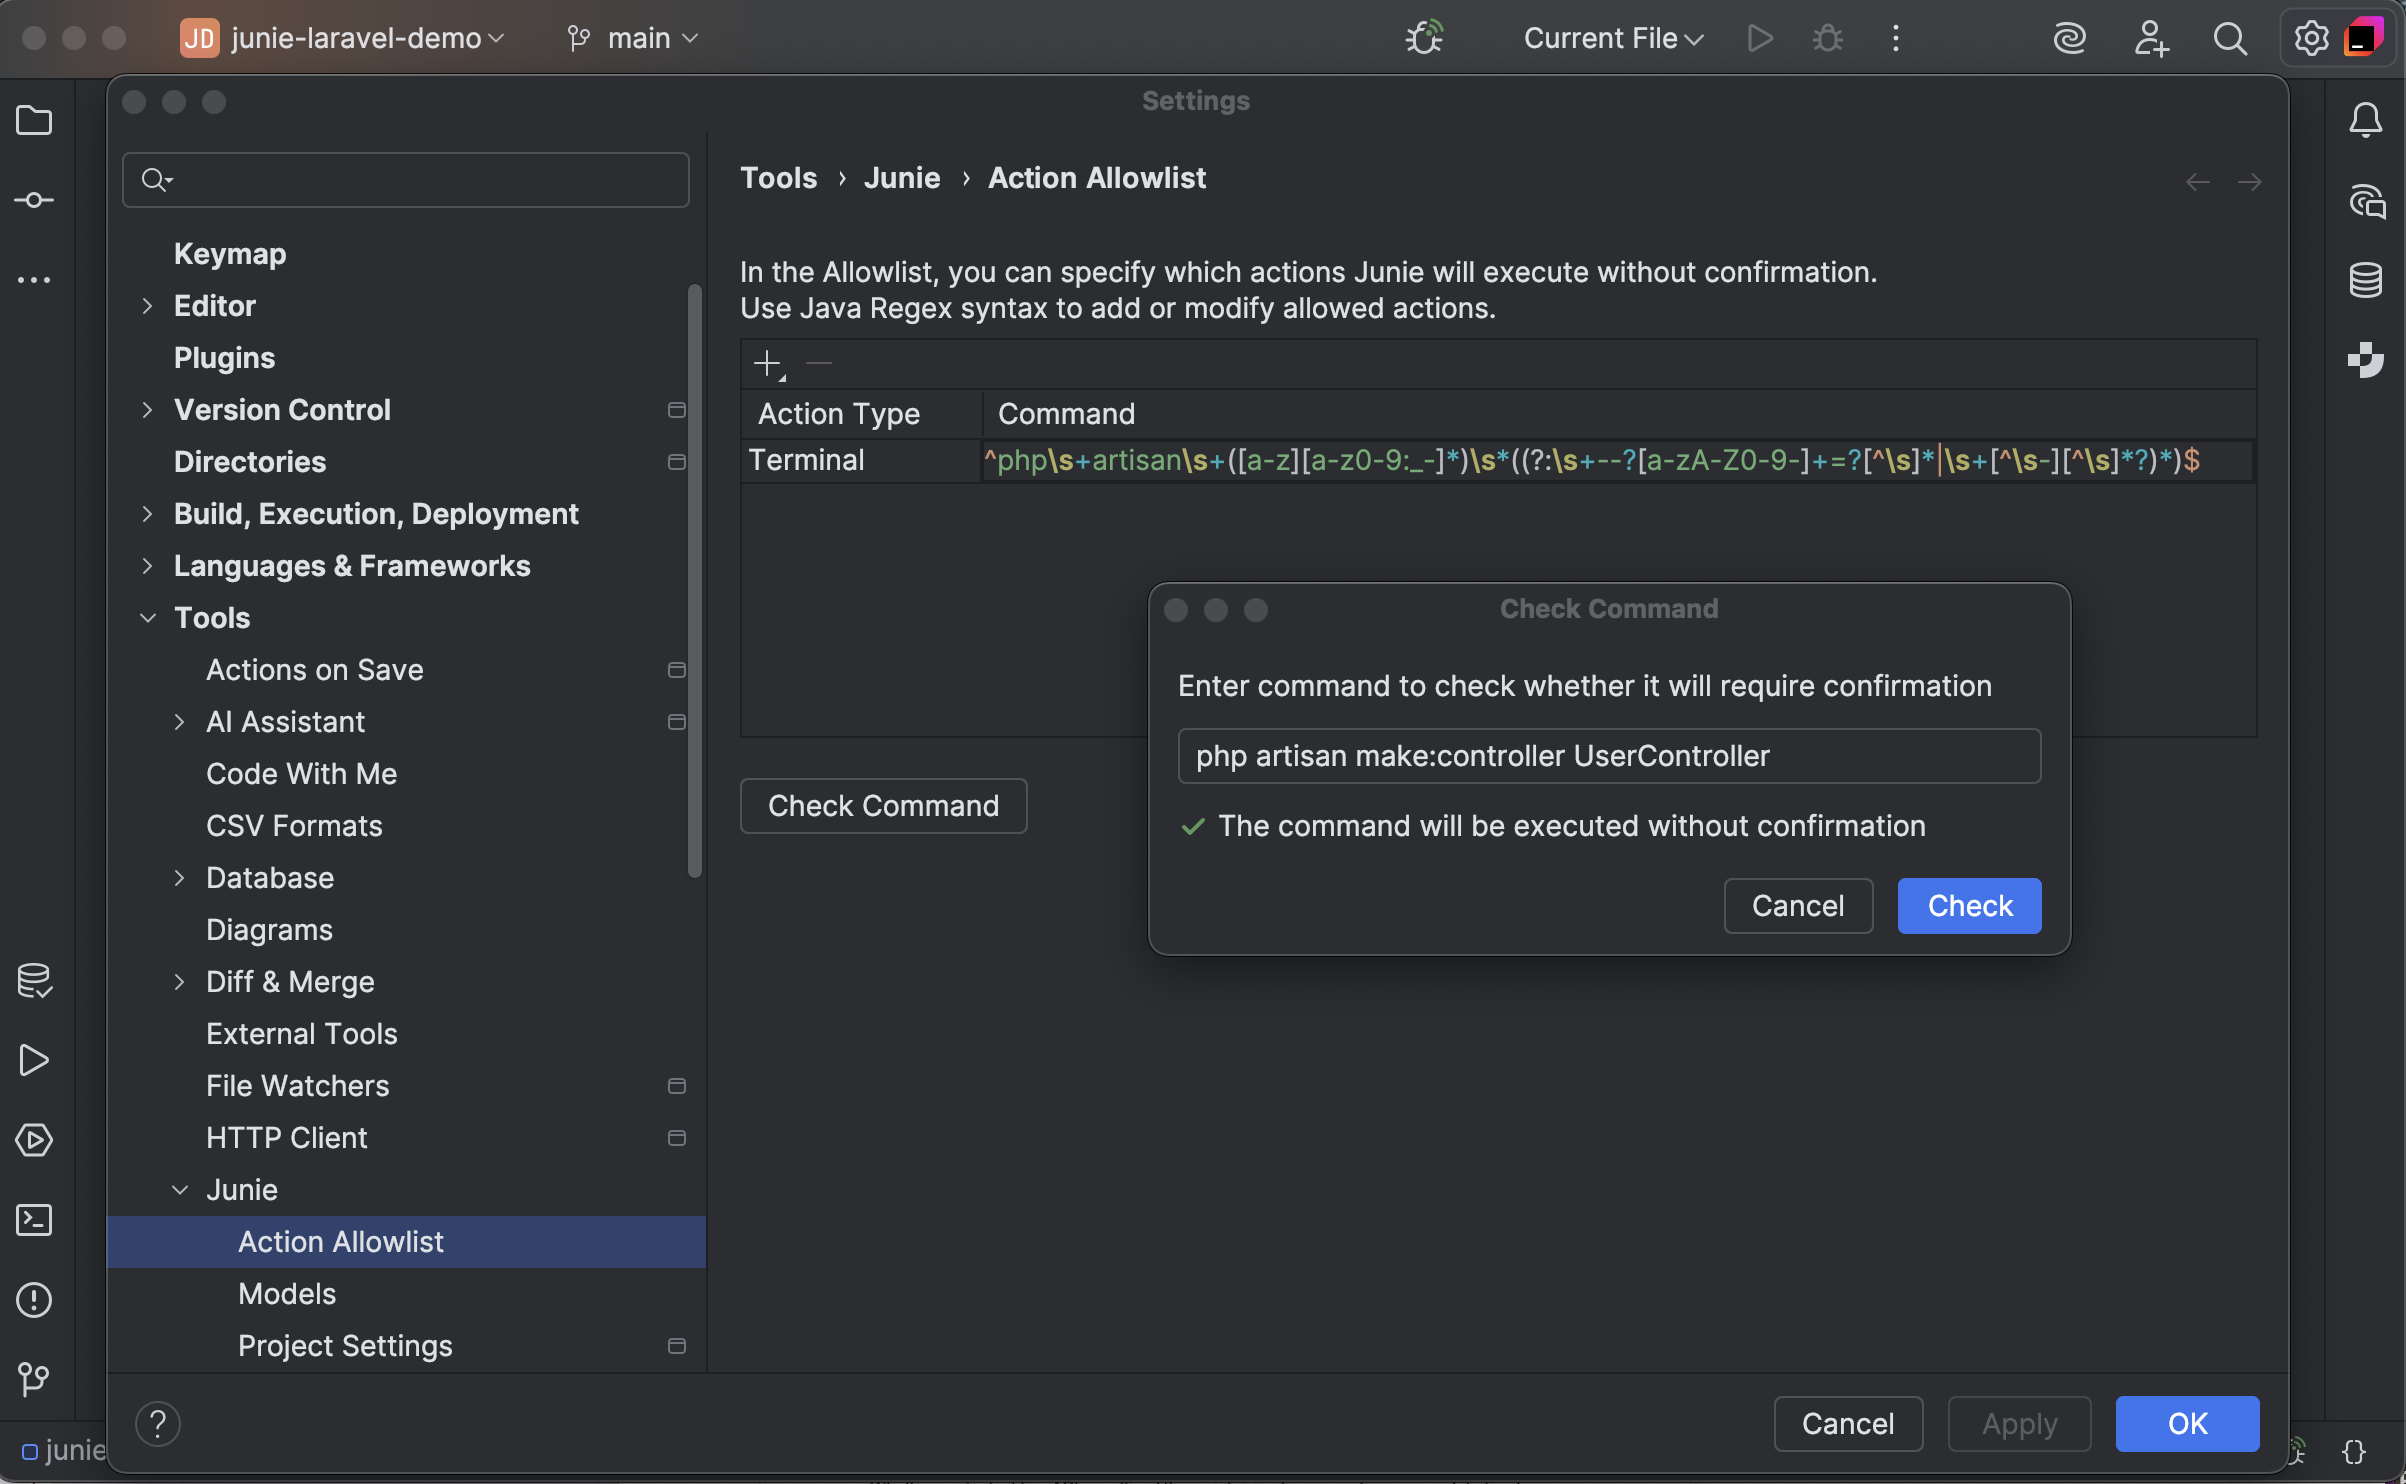The width and height of the screenshot is (2406, 1484).
Task: Open the IDE settings gear icon
Action: (2310, 38)
